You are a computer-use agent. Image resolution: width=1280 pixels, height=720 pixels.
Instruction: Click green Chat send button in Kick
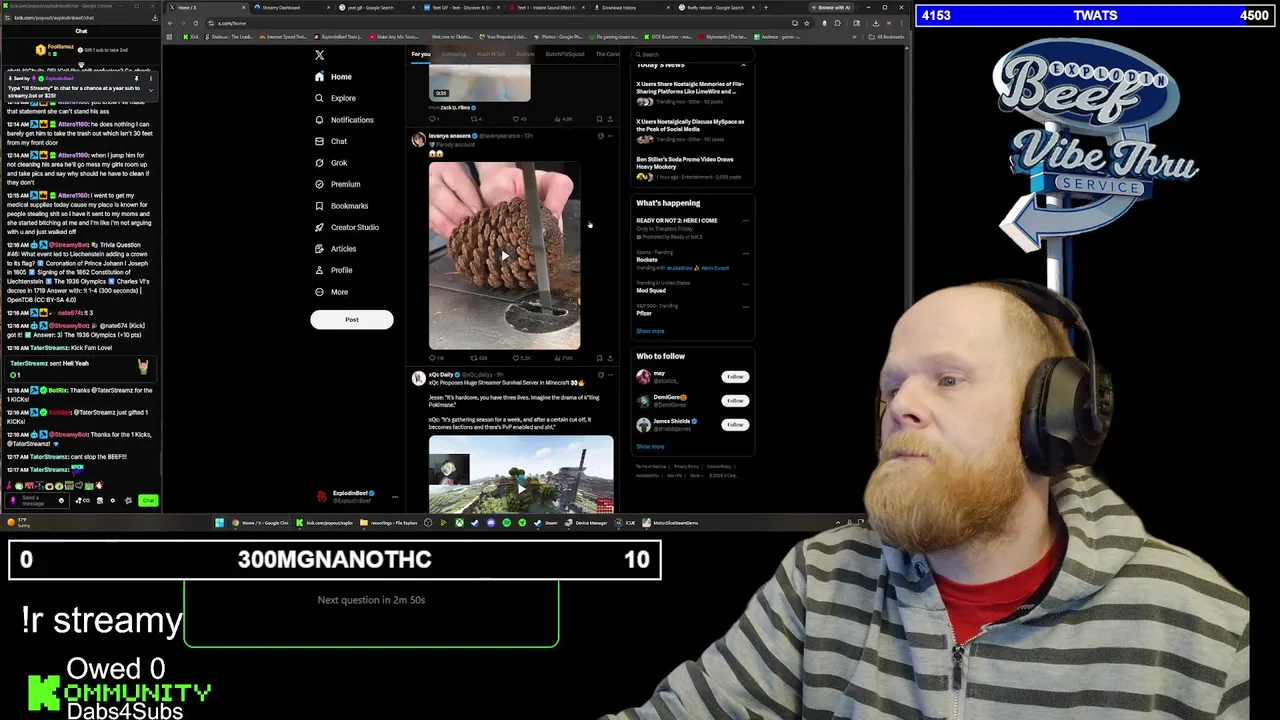[x=148, y=500]
